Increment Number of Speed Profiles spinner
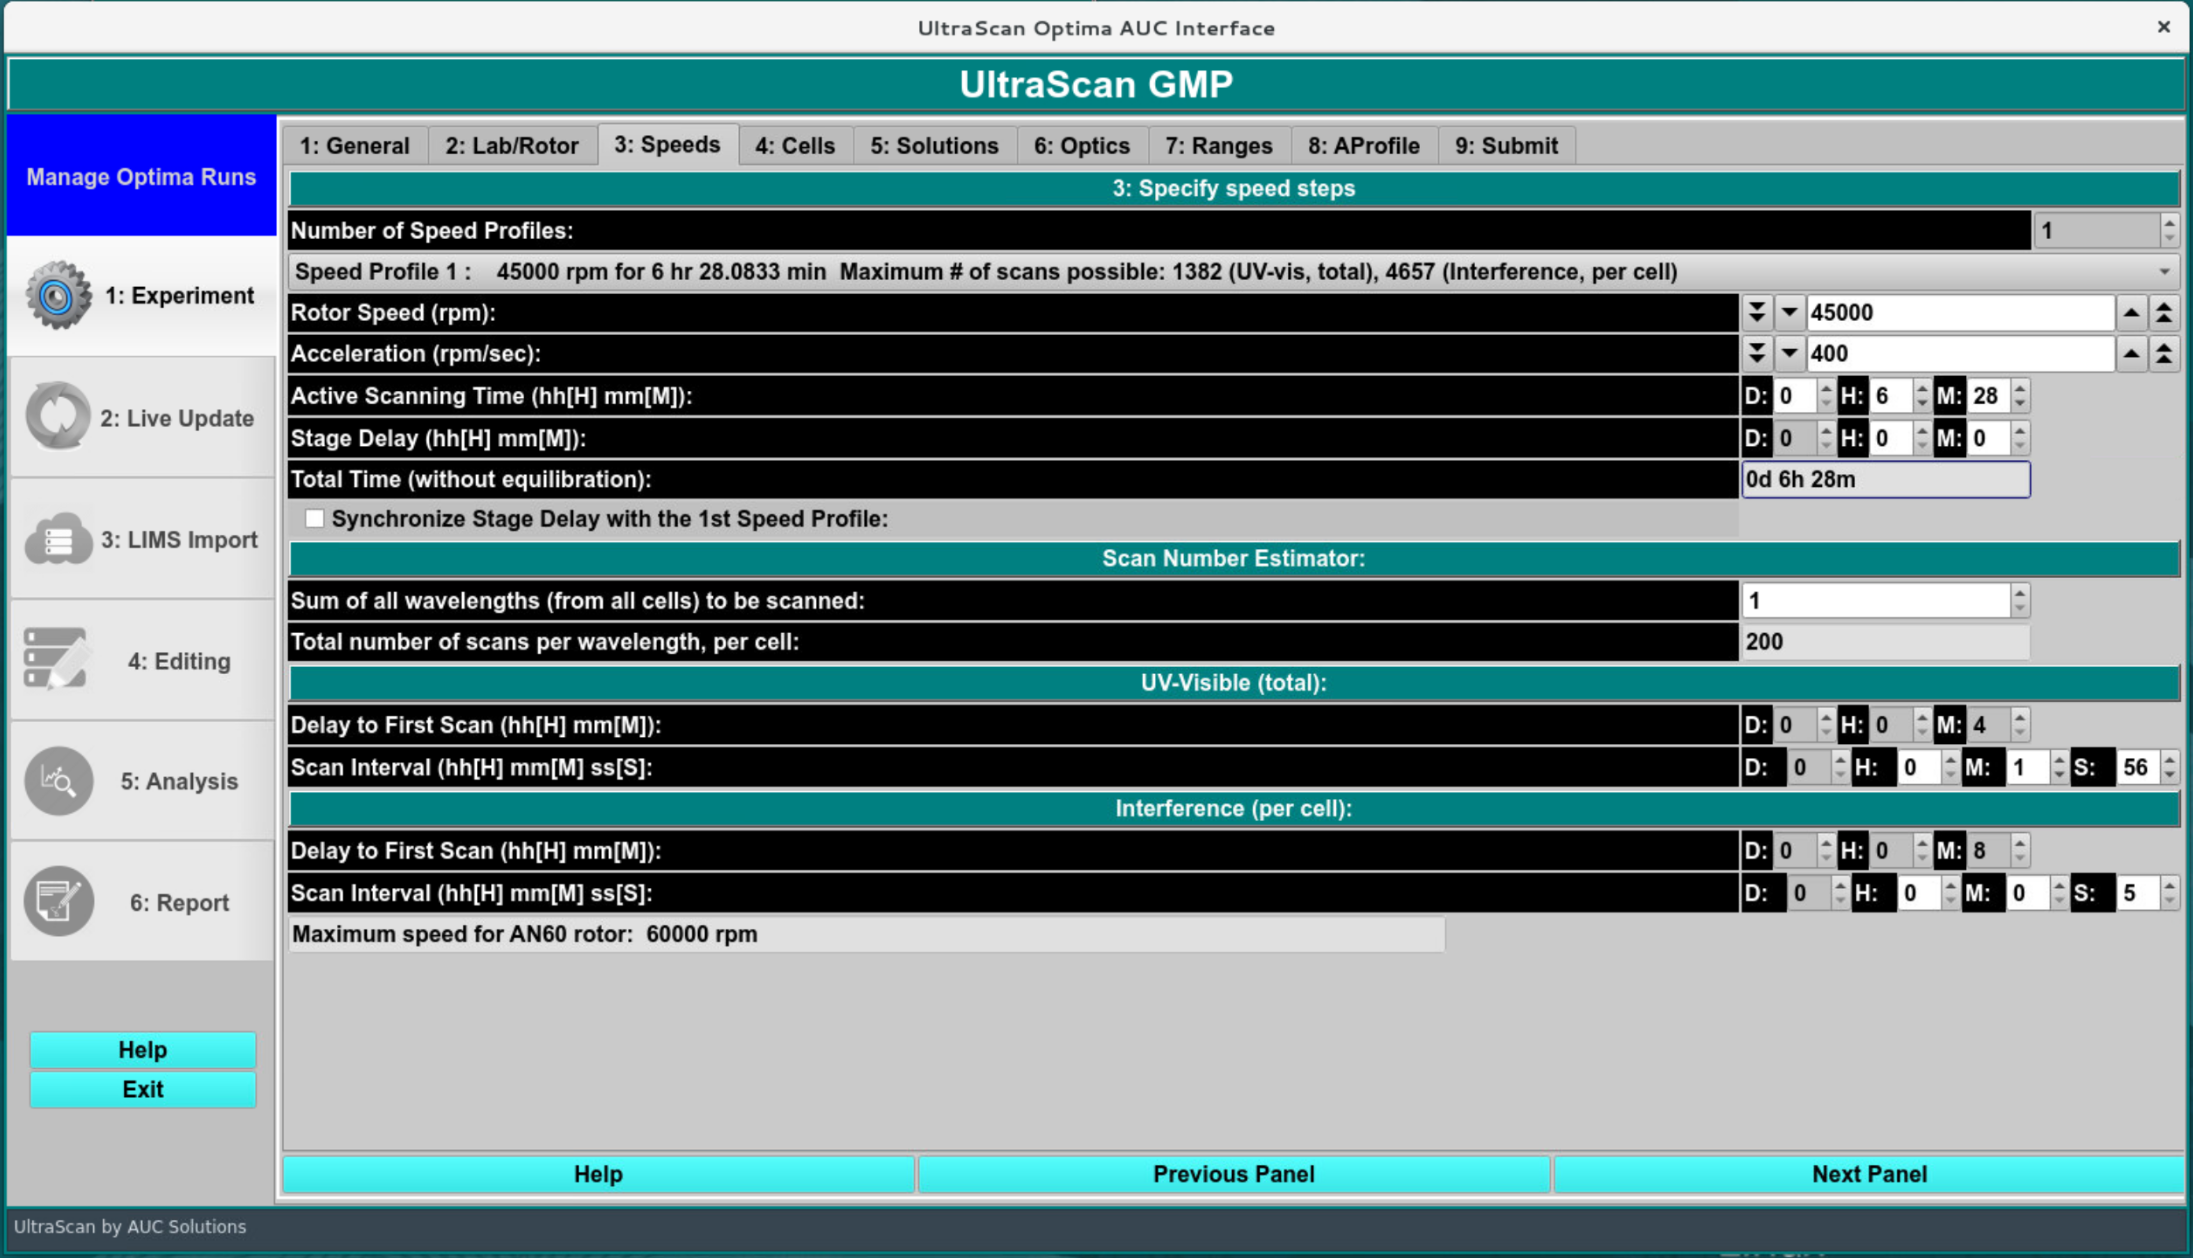 [x=2168, y=223]
